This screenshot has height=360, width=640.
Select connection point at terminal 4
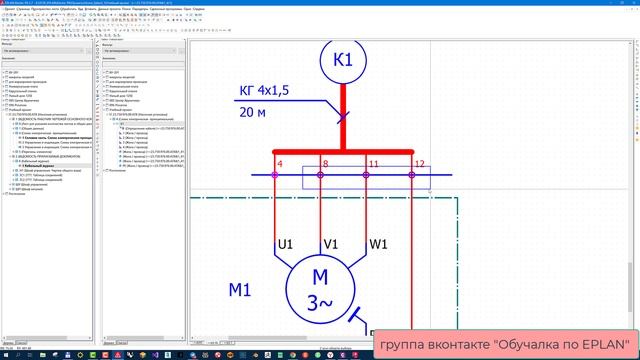tap(275, 175)
